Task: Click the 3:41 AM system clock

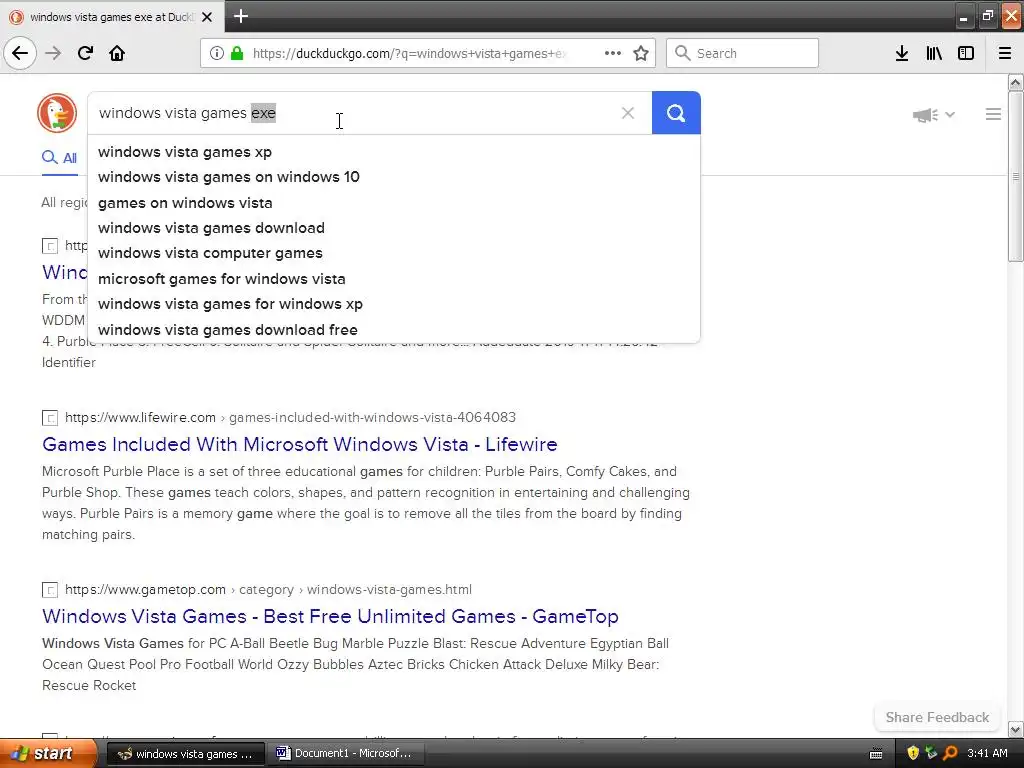Action: pos(987,753)
